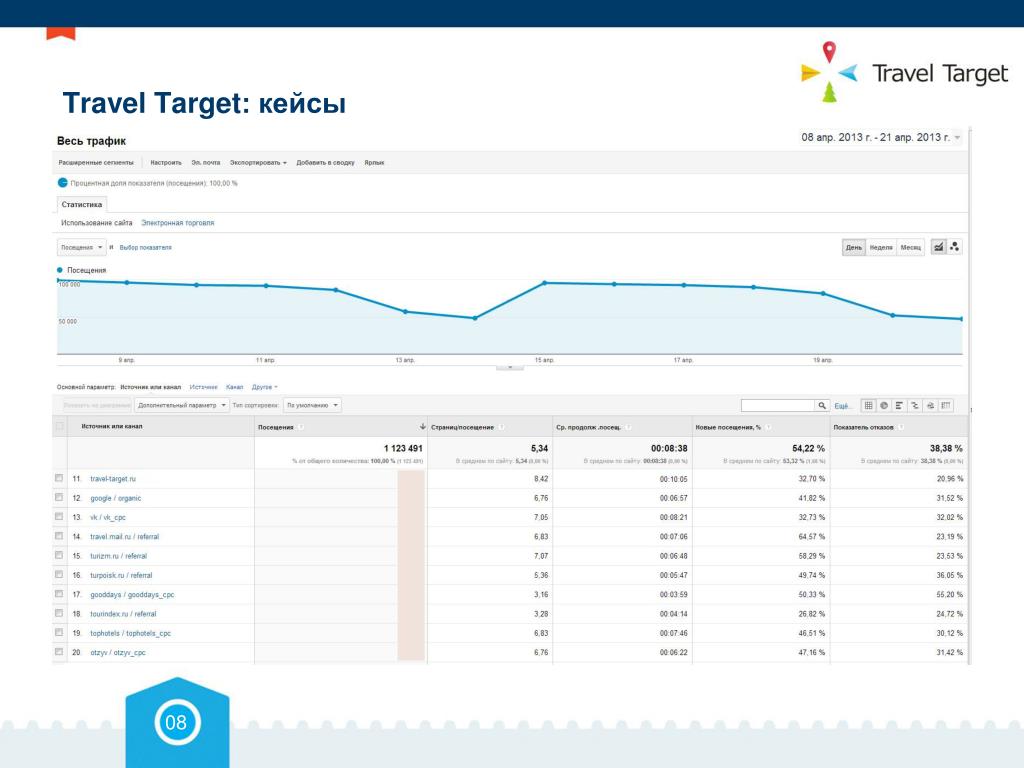
Task: Click Эл. почта toolbar button
Action: 206,163
